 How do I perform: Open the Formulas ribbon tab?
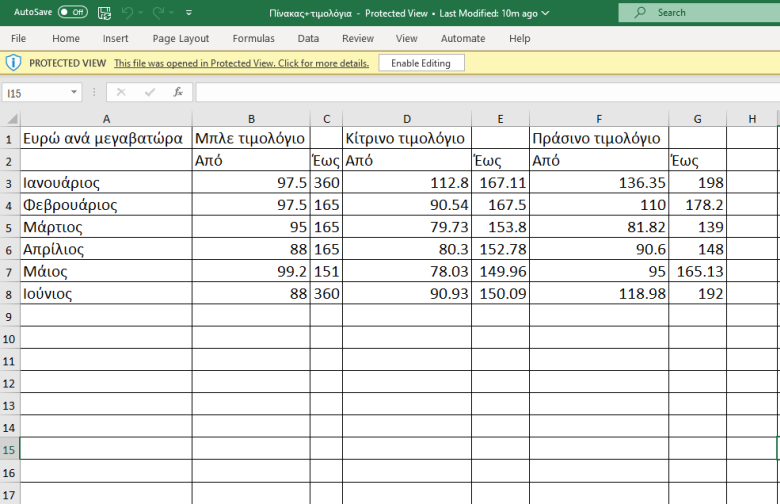click(x=253, y=38)
